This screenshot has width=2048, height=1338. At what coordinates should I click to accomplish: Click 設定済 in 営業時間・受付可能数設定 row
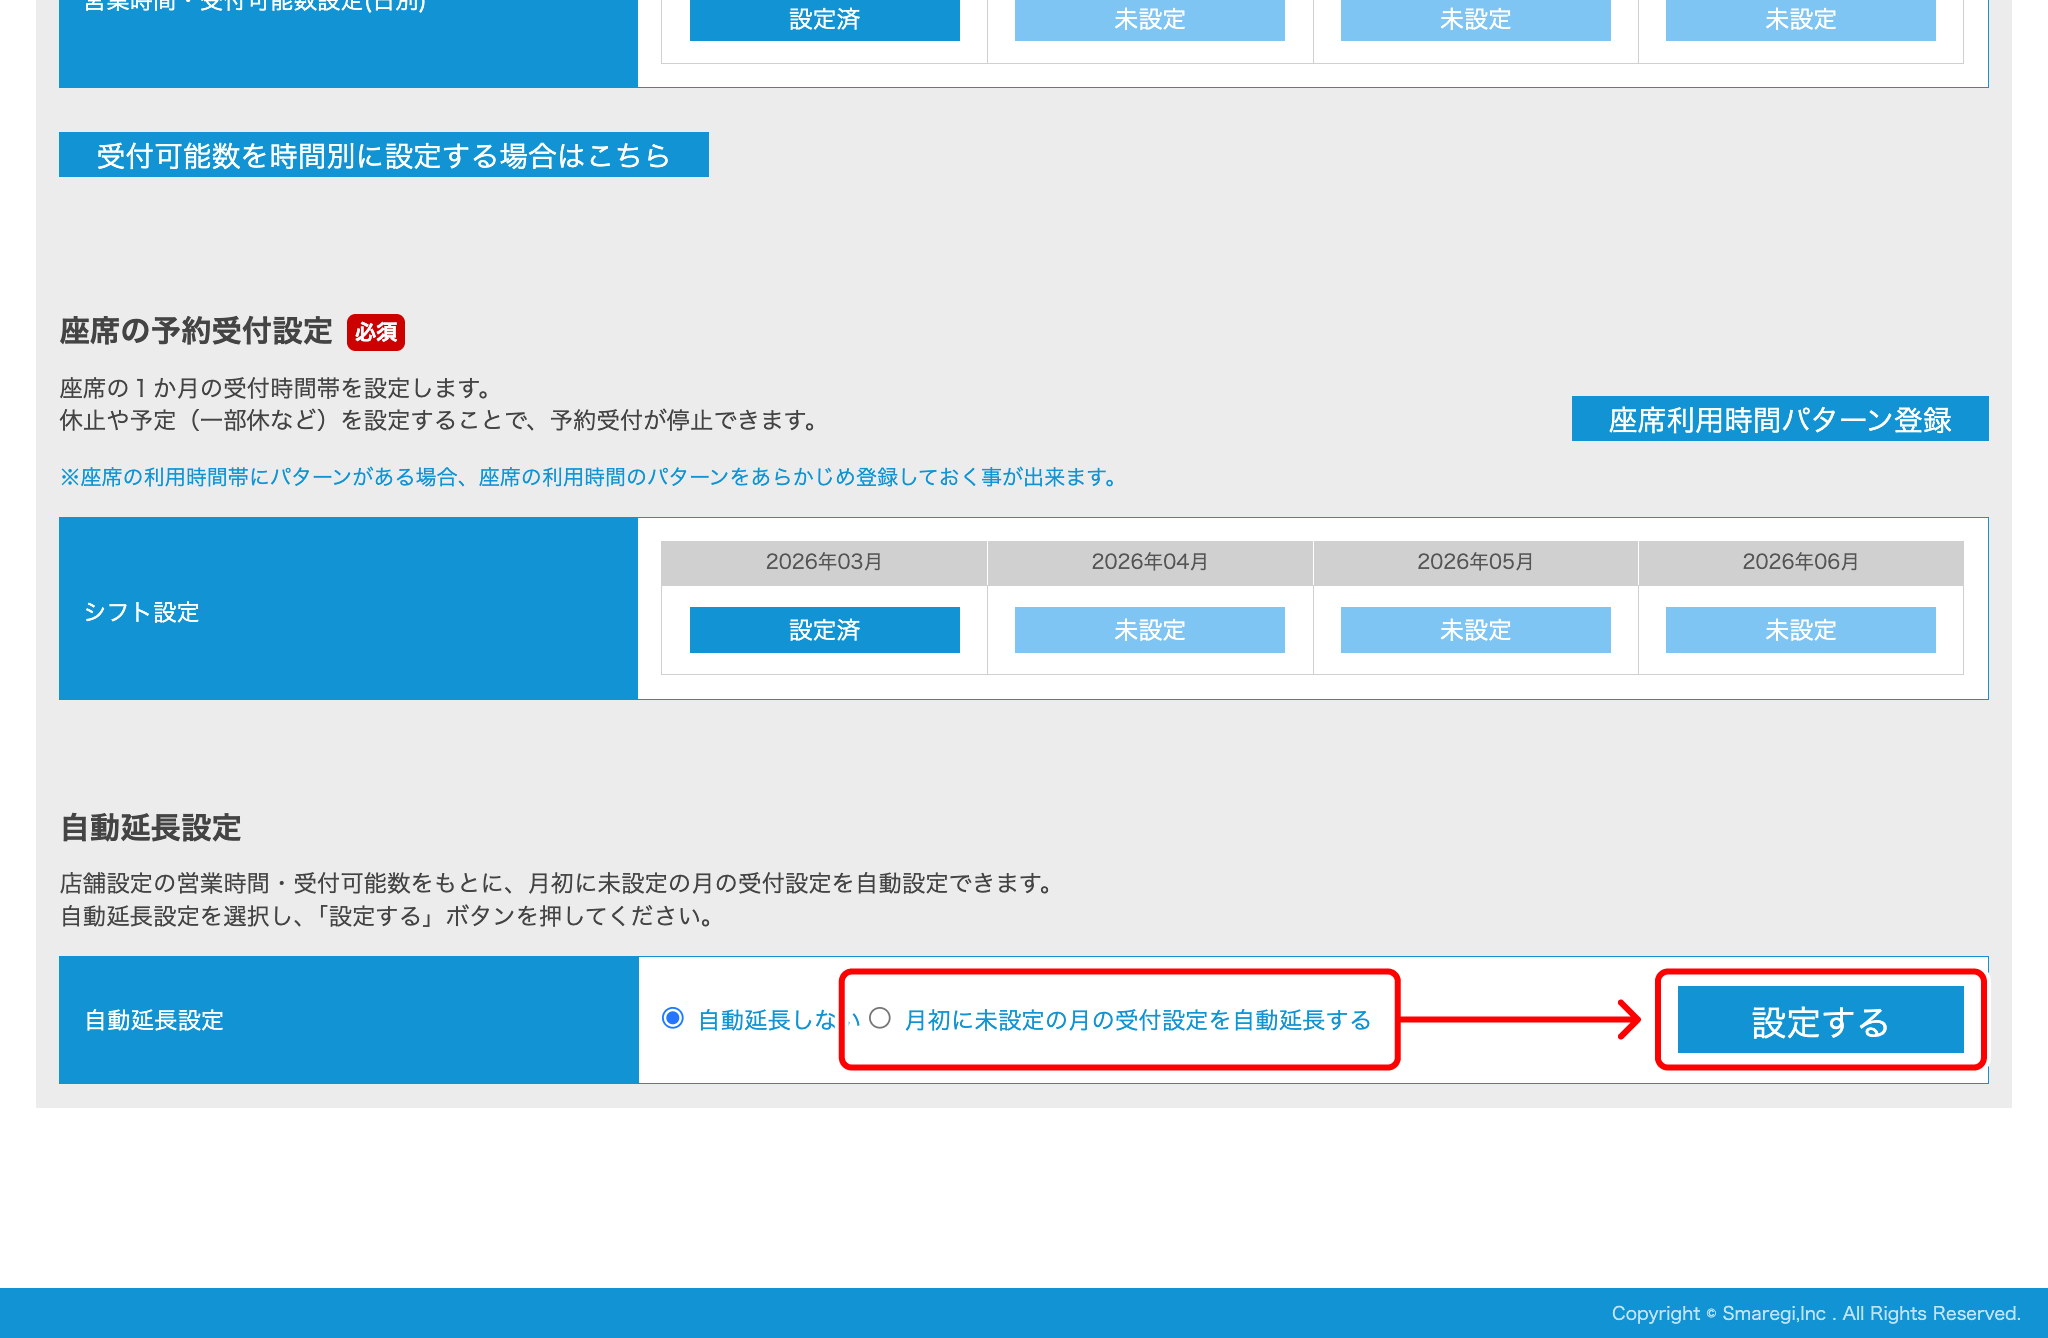click(824, 20)
